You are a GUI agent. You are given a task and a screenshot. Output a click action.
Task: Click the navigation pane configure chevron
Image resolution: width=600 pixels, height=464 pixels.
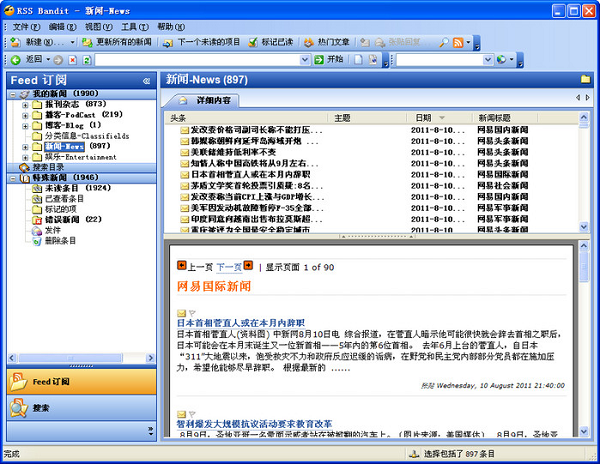pos(150,431)
